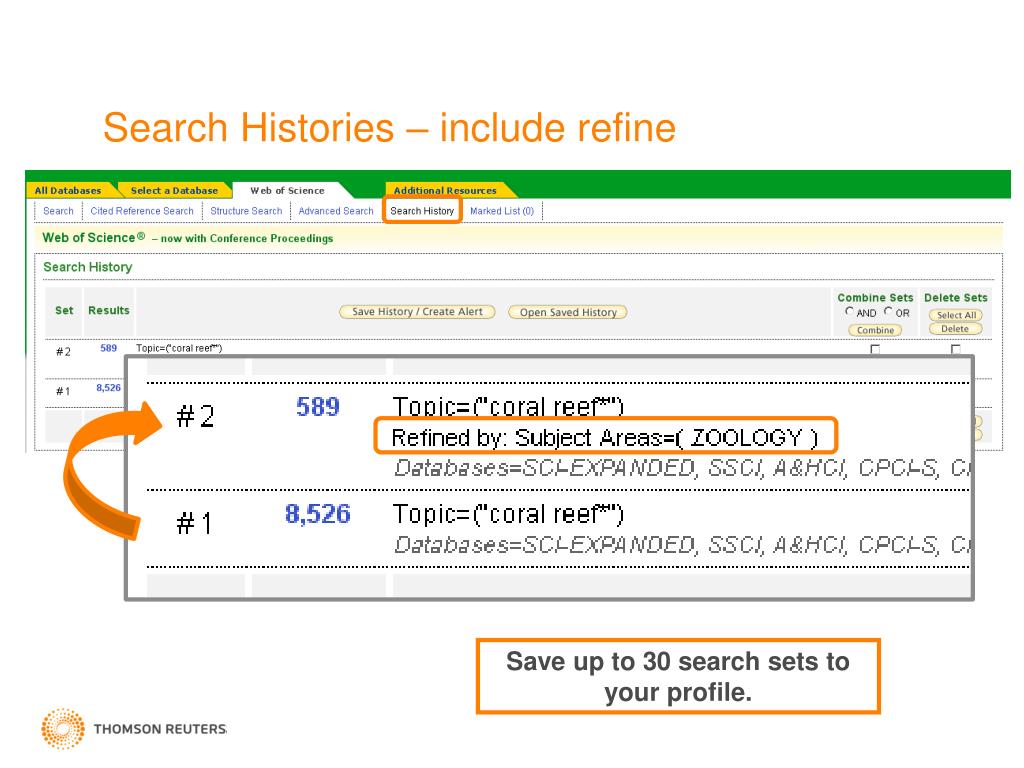Open the Search History page
The image size is (1024, 768).
(x=422, y=211)
